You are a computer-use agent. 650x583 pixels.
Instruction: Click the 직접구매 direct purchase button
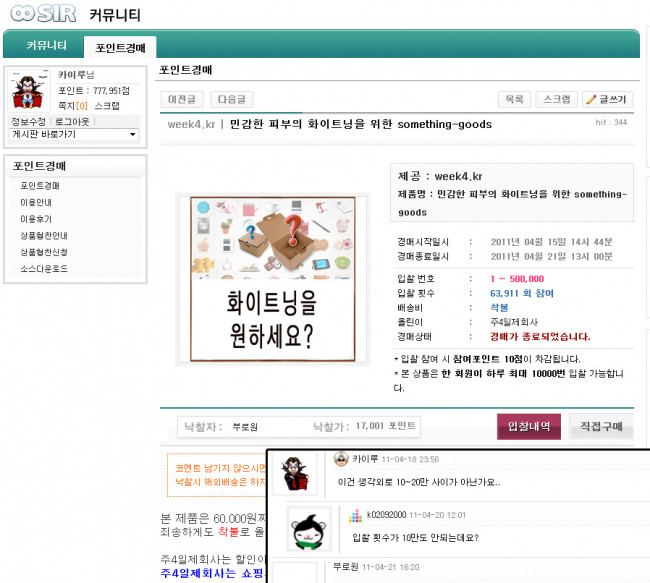(x=601, y=426)
